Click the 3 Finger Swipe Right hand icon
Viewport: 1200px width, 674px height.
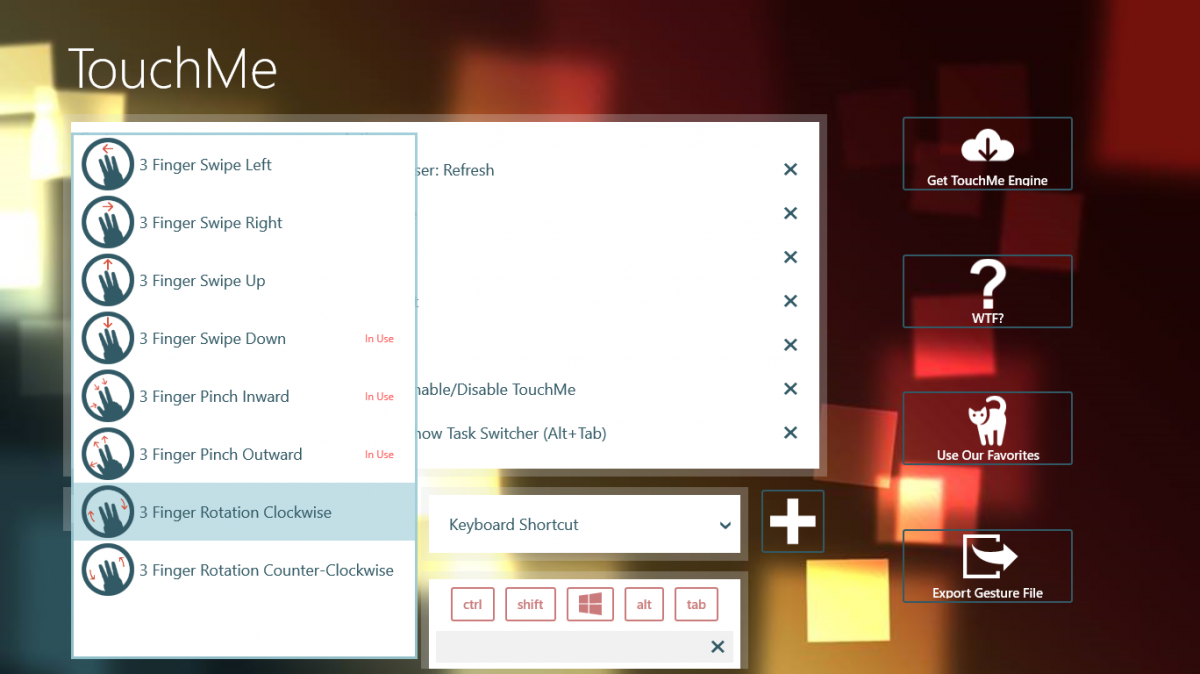click(x=108, y=223)
